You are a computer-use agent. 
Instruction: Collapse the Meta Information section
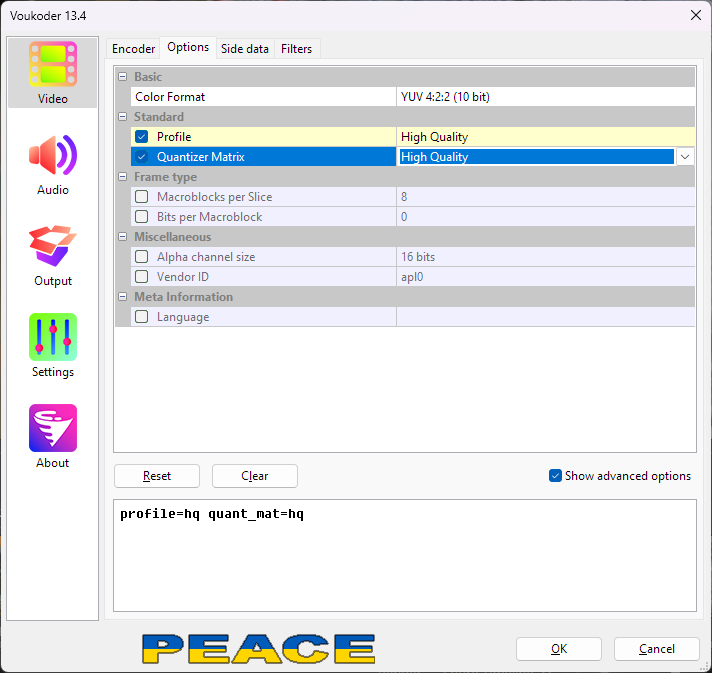point(123,297)
